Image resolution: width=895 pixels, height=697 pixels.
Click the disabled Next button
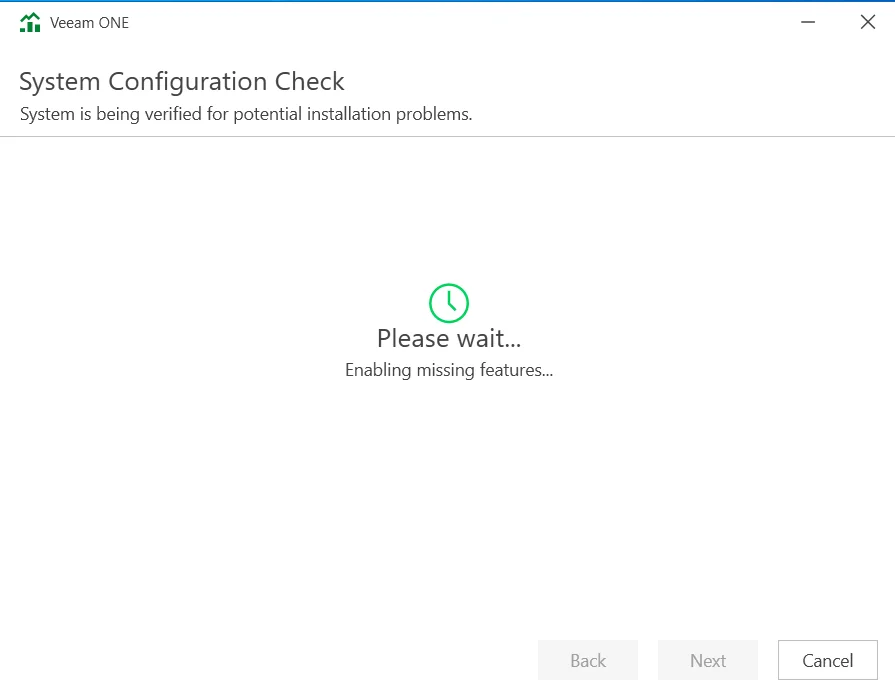coord(707,660)
